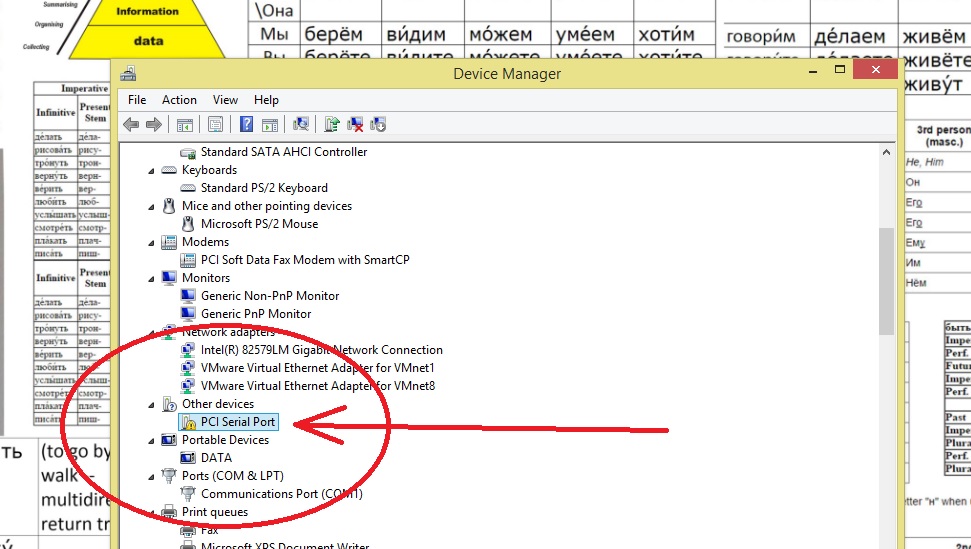The height and width of the screenshot is (549, 971).
Task: Open the Action menu
Action: (179, 100)
